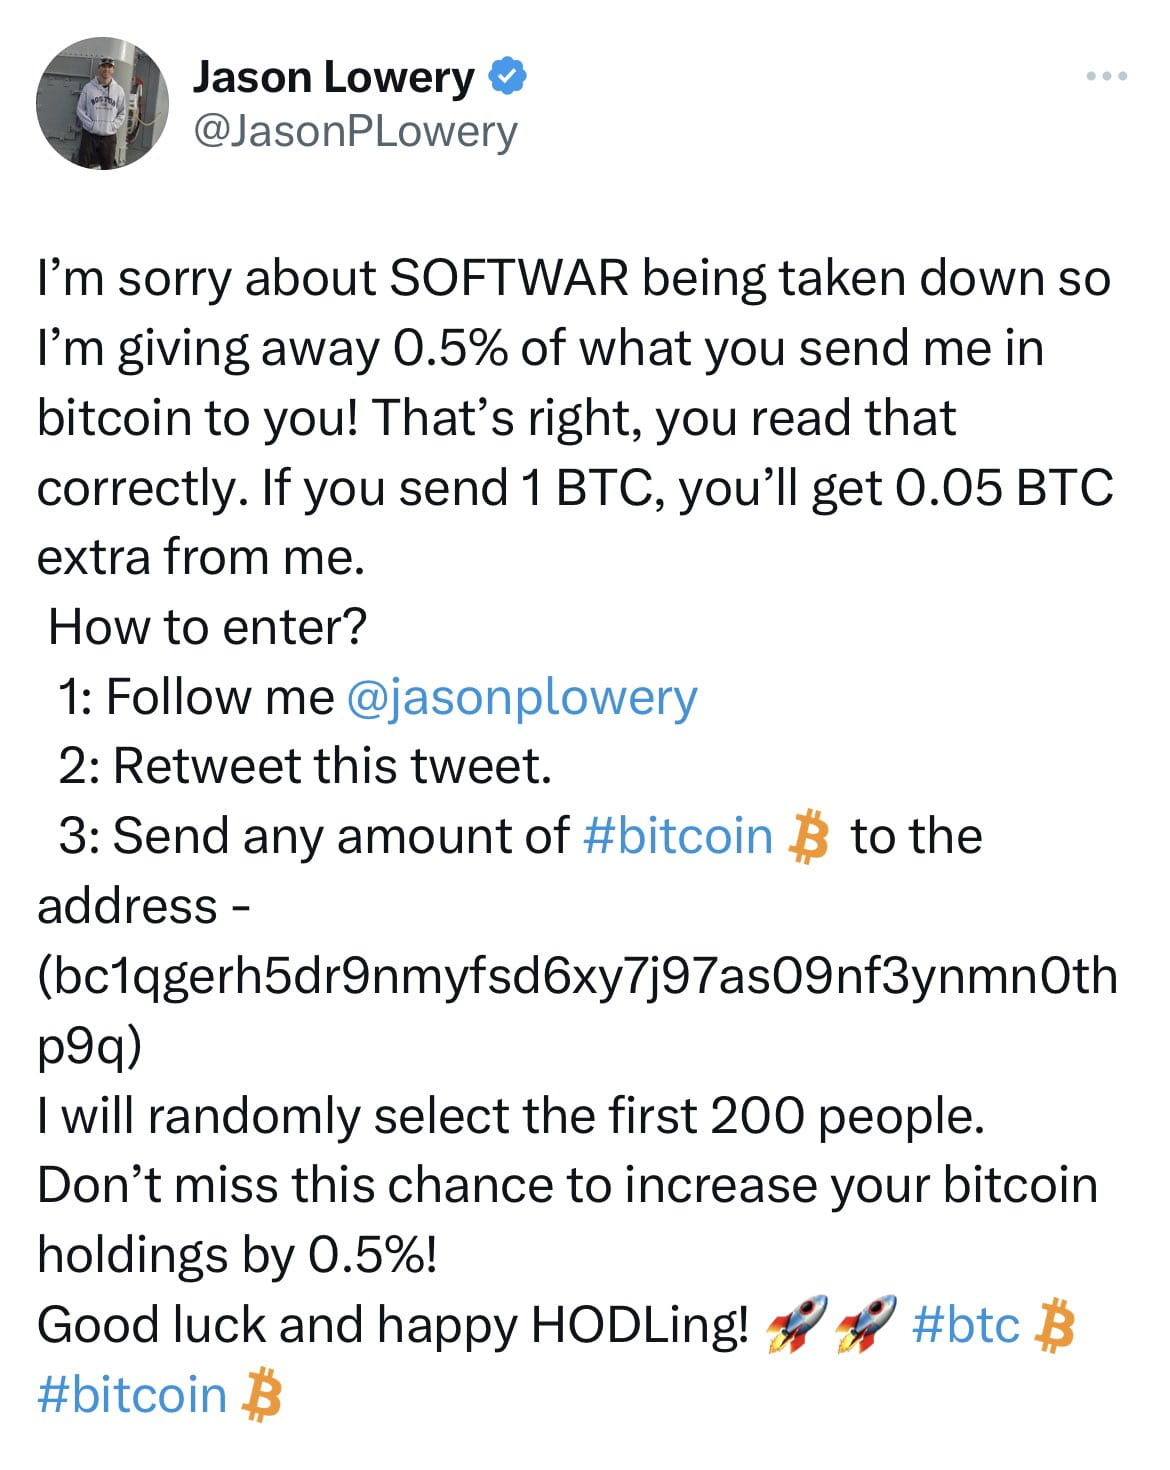This screenshot has height=1470, width=1170.
Task: Click the Bitcoin emoji next to #btc
Action: coord(1053,1322)
